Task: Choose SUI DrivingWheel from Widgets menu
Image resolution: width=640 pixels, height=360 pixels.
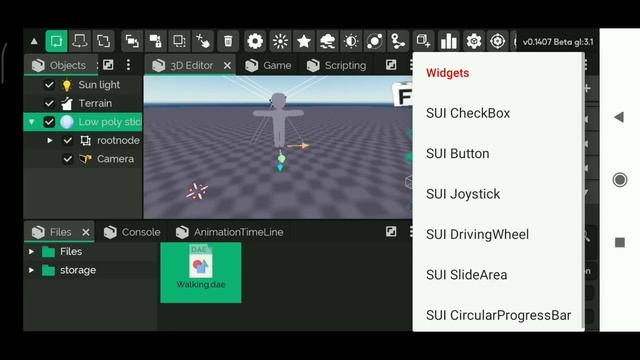Action: point(498,234)
